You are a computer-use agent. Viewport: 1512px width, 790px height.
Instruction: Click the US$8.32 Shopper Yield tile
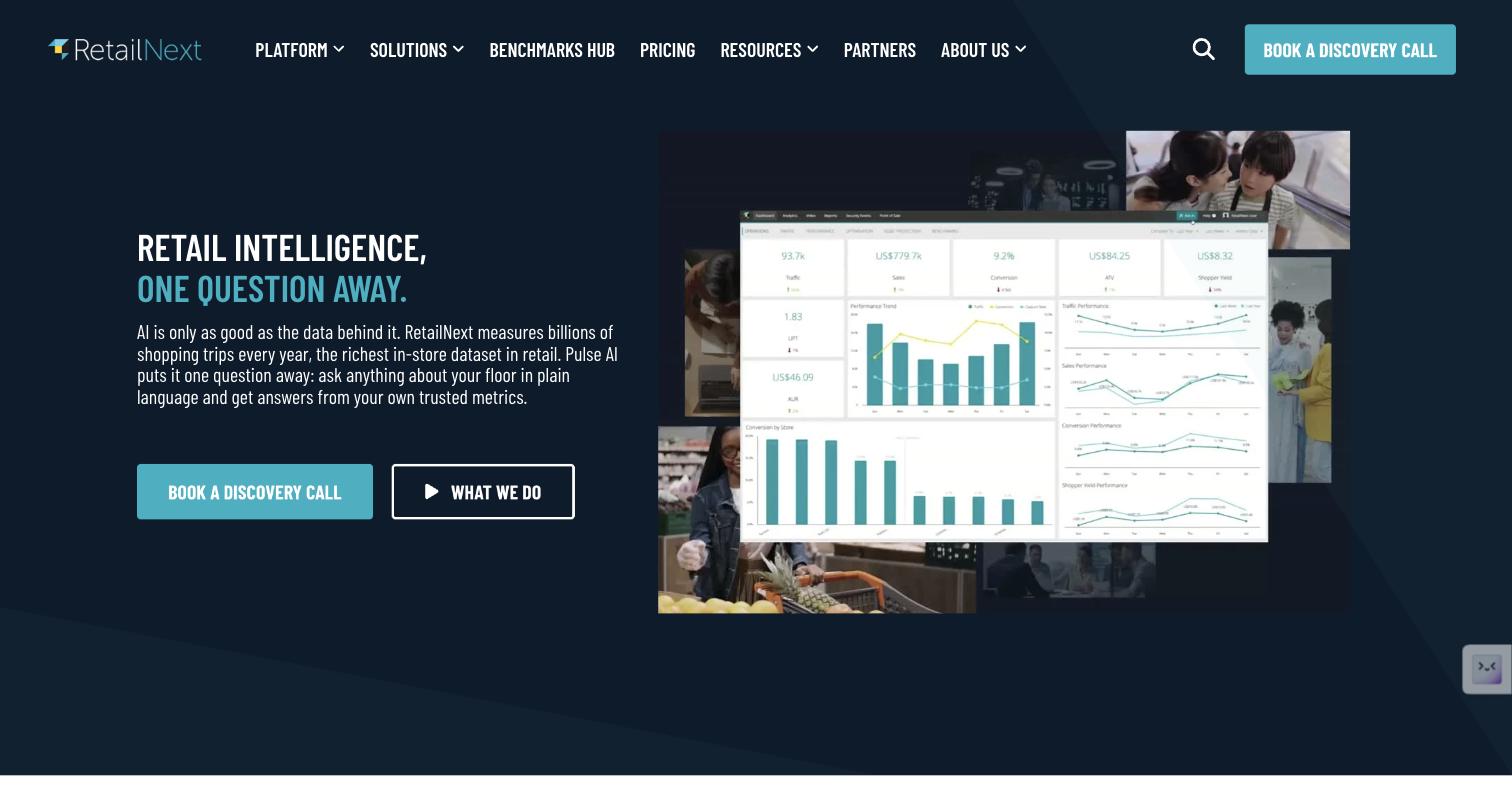[1215, 267]
